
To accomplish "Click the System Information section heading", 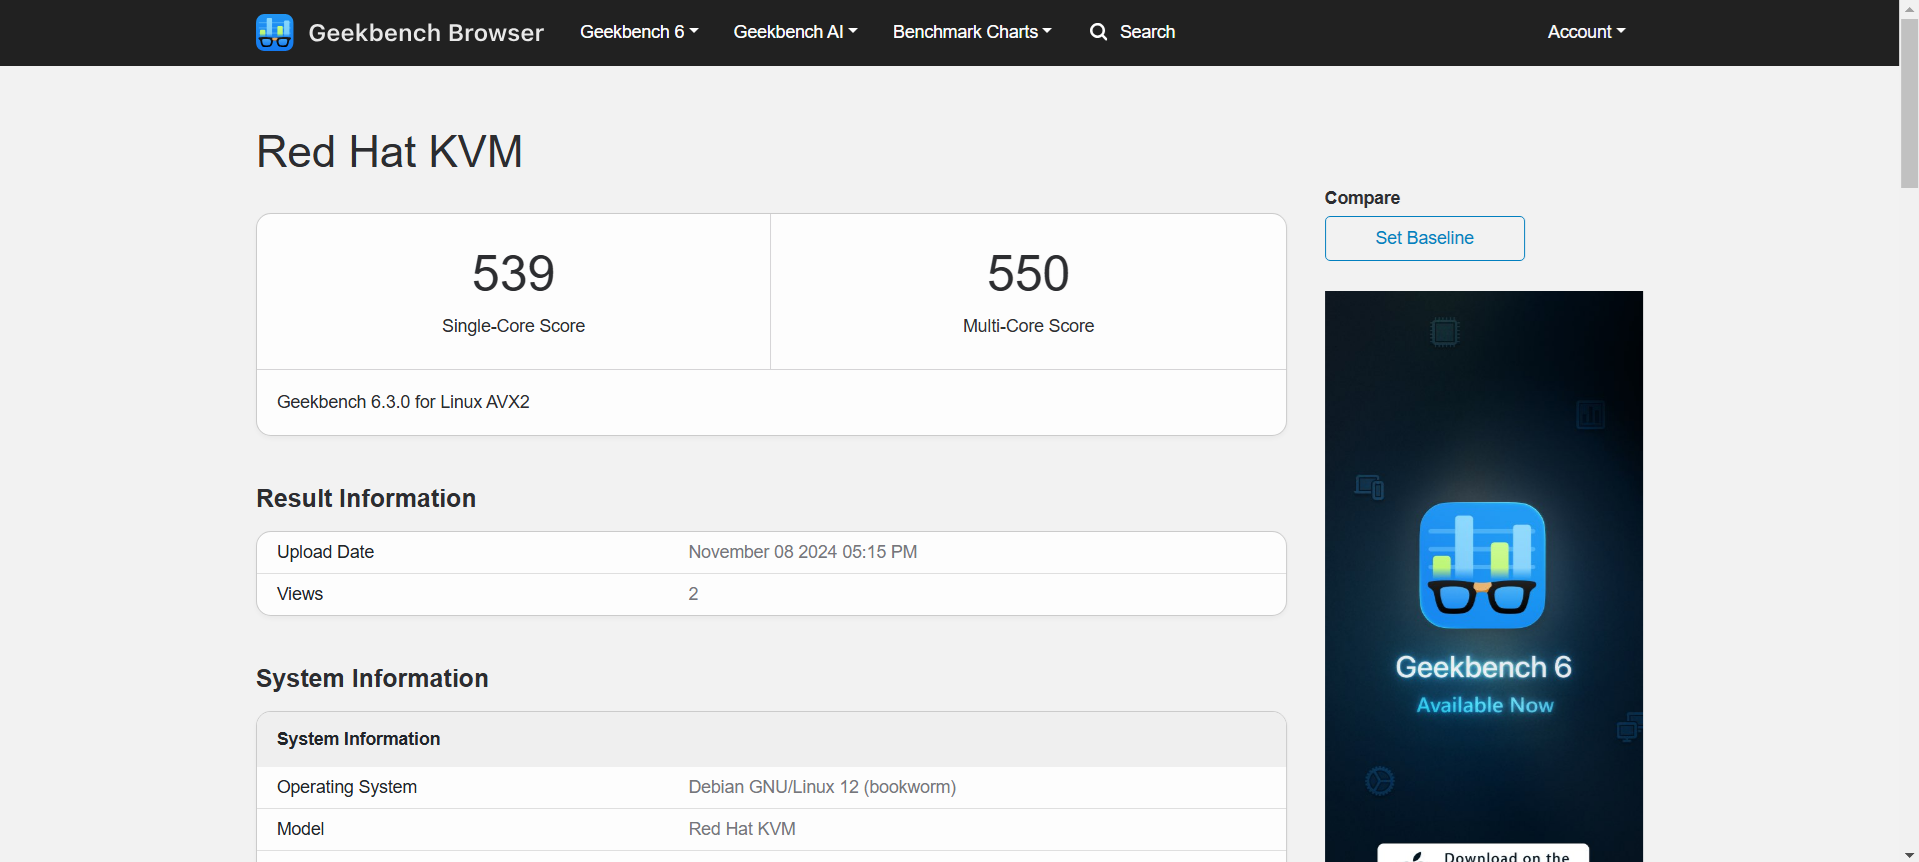I will 372,678.
